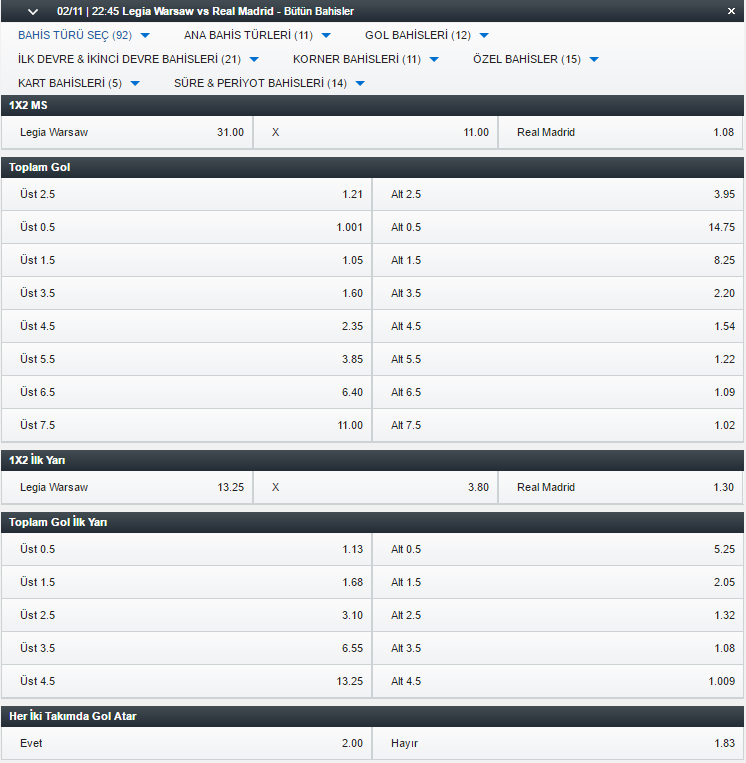Screen dimensions: 746x763
Task: Select first-half Üst 1.5 at 1.68
Action: [187, 582]
